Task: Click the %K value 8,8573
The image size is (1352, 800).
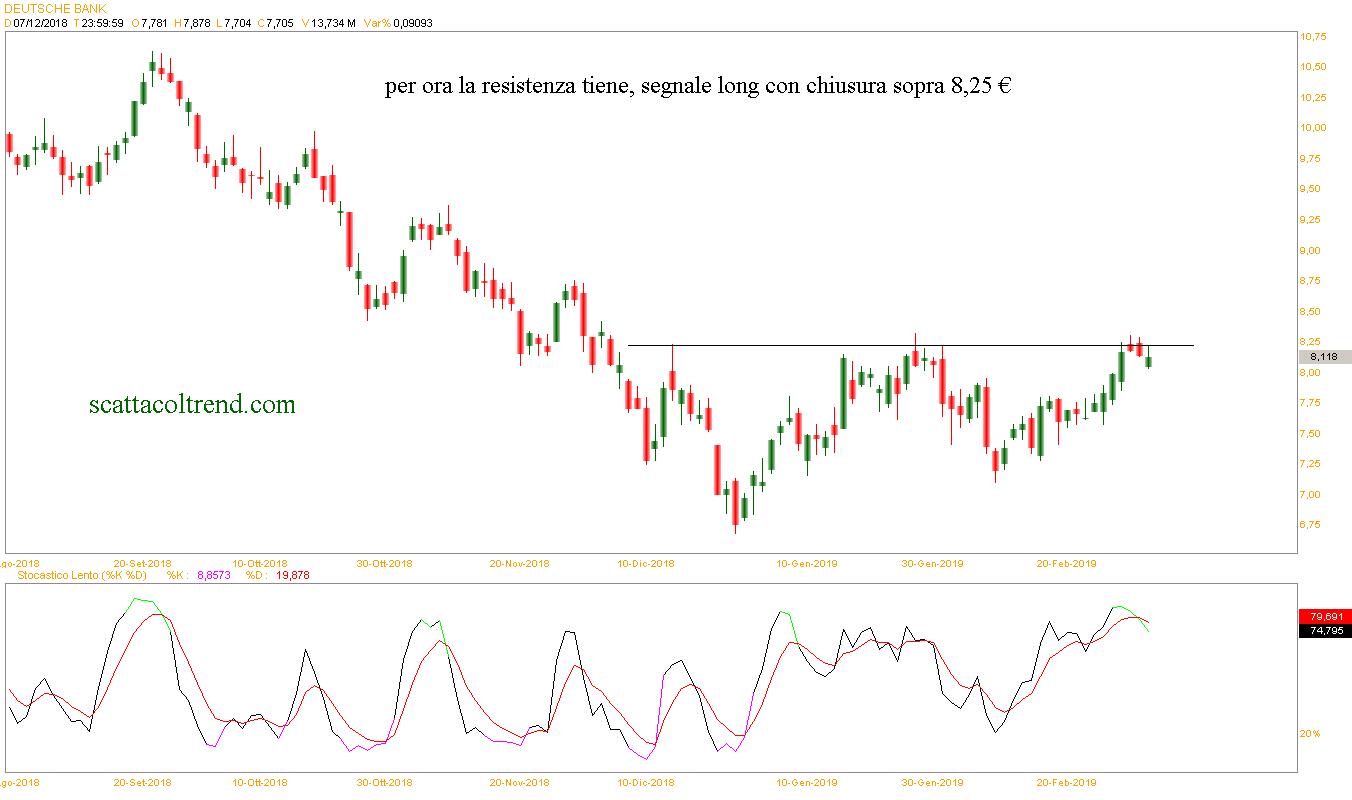Action: click(x=213, y=575)
